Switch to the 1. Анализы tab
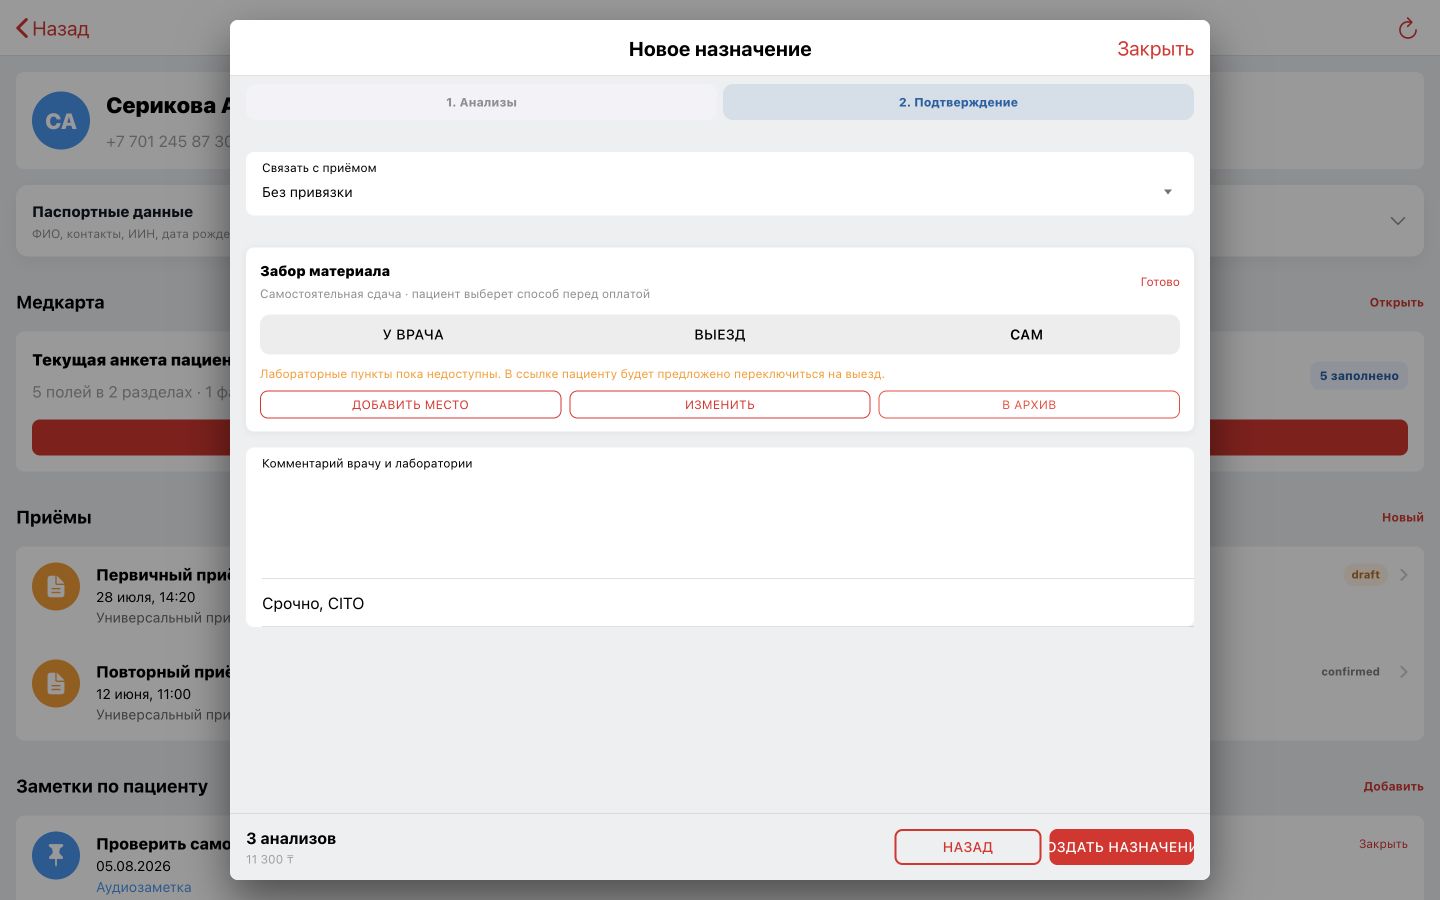1440x900 pixels. (482, 102)
